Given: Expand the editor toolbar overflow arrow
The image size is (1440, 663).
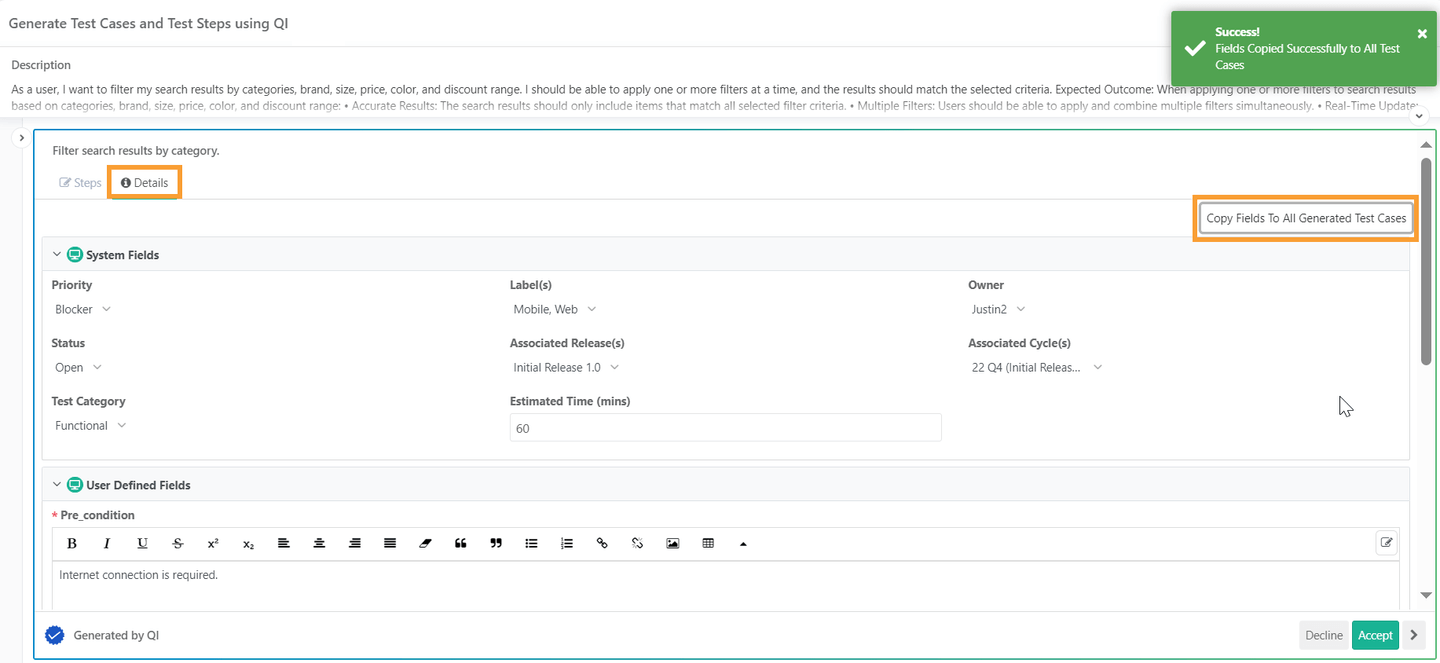Looking at the screenshot, I should [743, 543].
